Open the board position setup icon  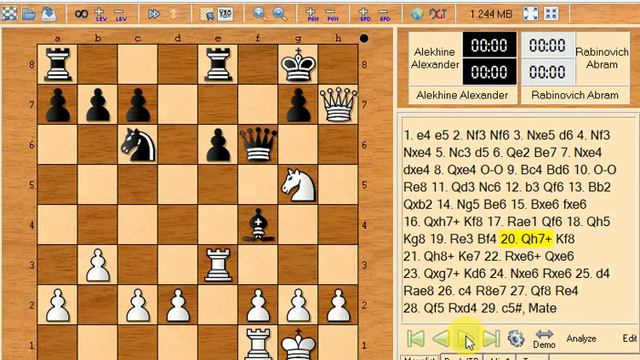(x=207, y=14)
